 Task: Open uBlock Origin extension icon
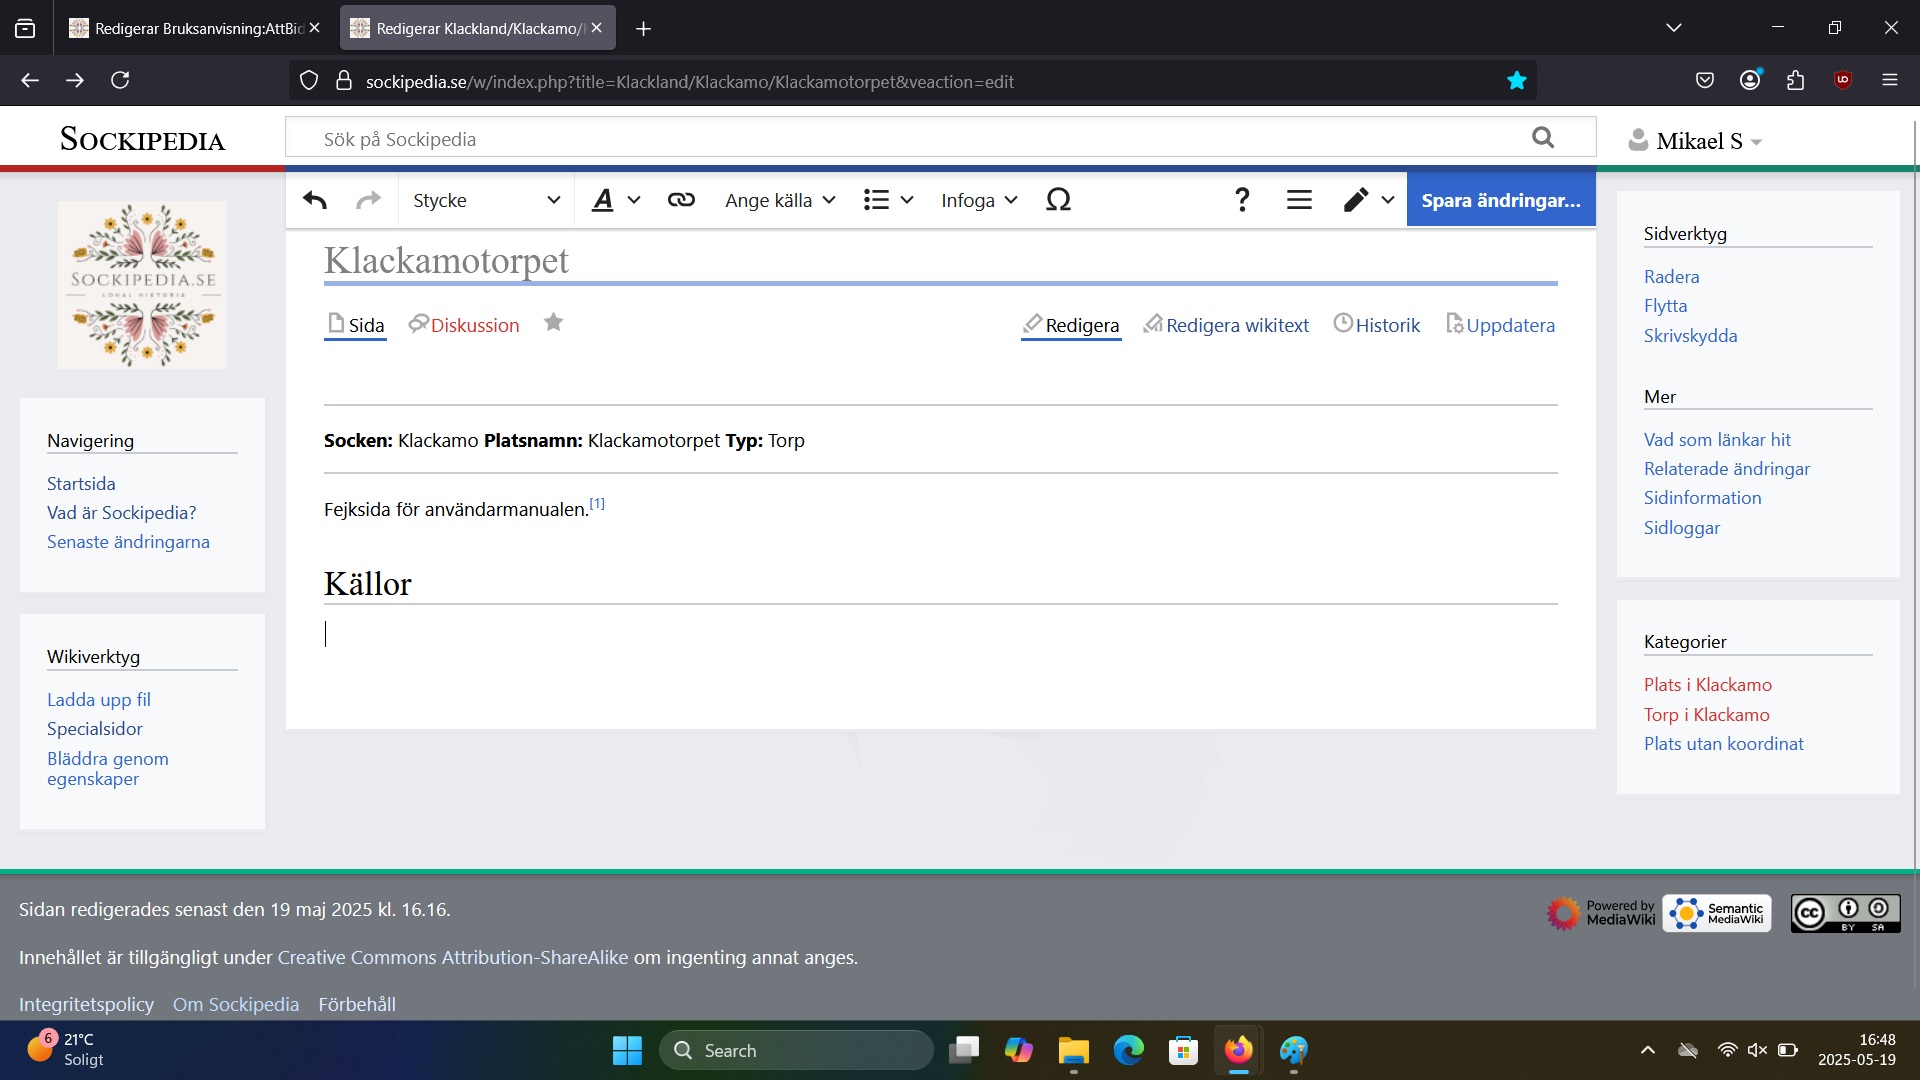tap(1843, 80)
